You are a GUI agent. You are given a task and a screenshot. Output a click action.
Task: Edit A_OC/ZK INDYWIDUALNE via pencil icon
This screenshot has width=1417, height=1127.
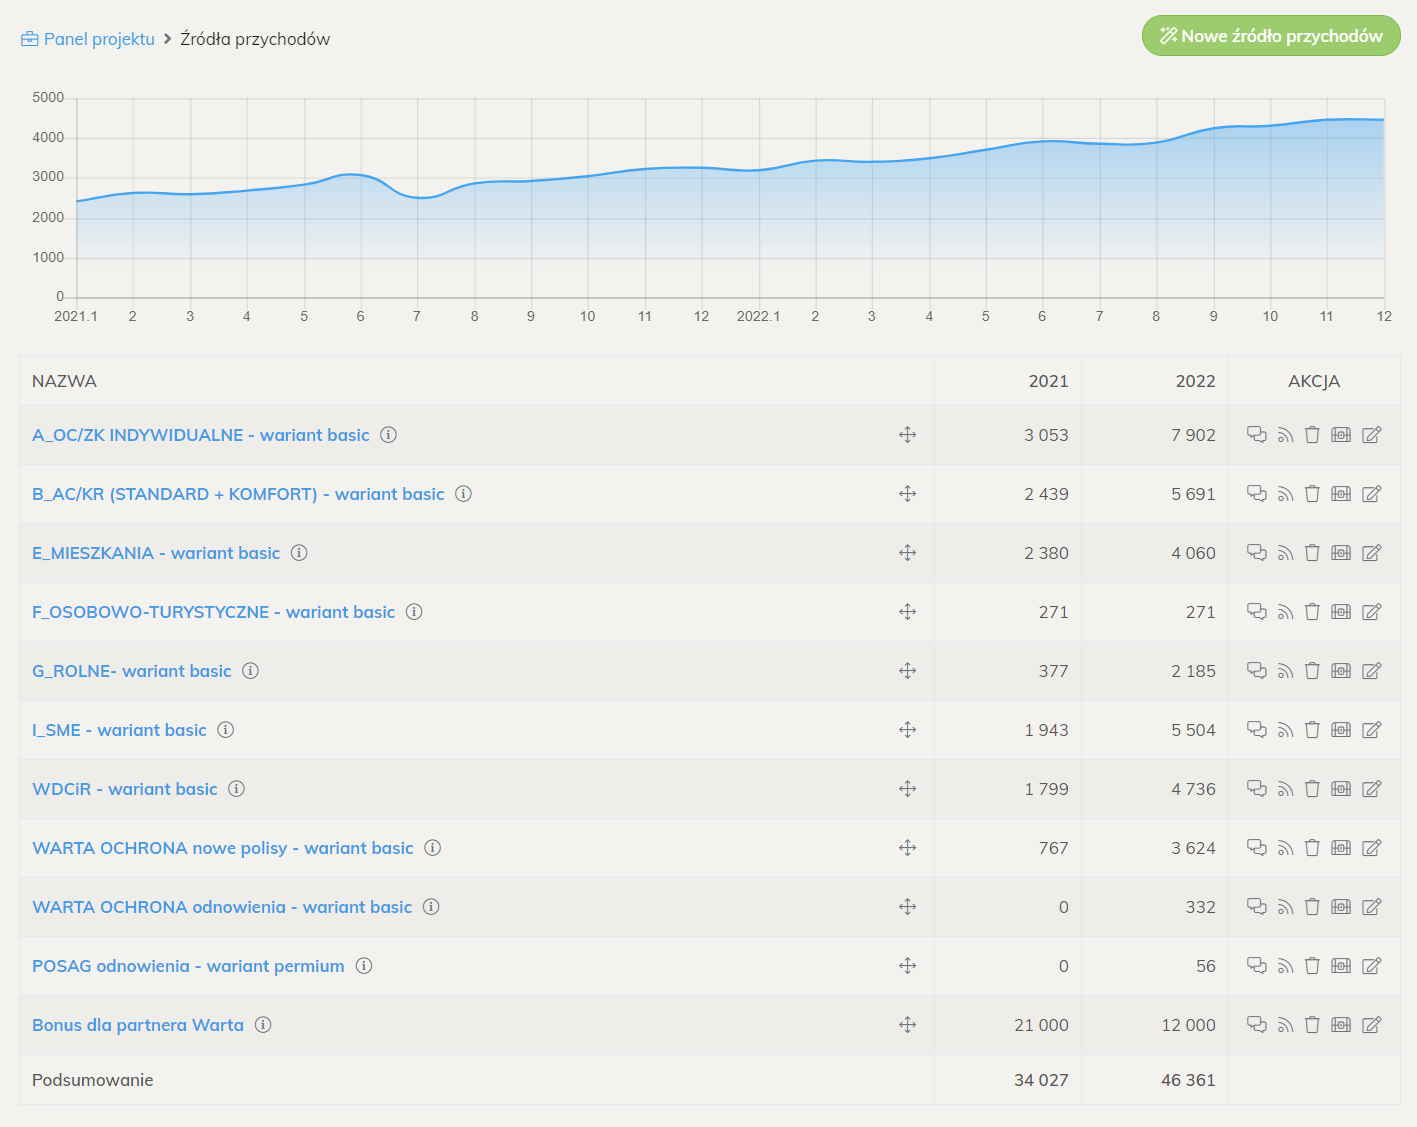tap(1372, 435)
